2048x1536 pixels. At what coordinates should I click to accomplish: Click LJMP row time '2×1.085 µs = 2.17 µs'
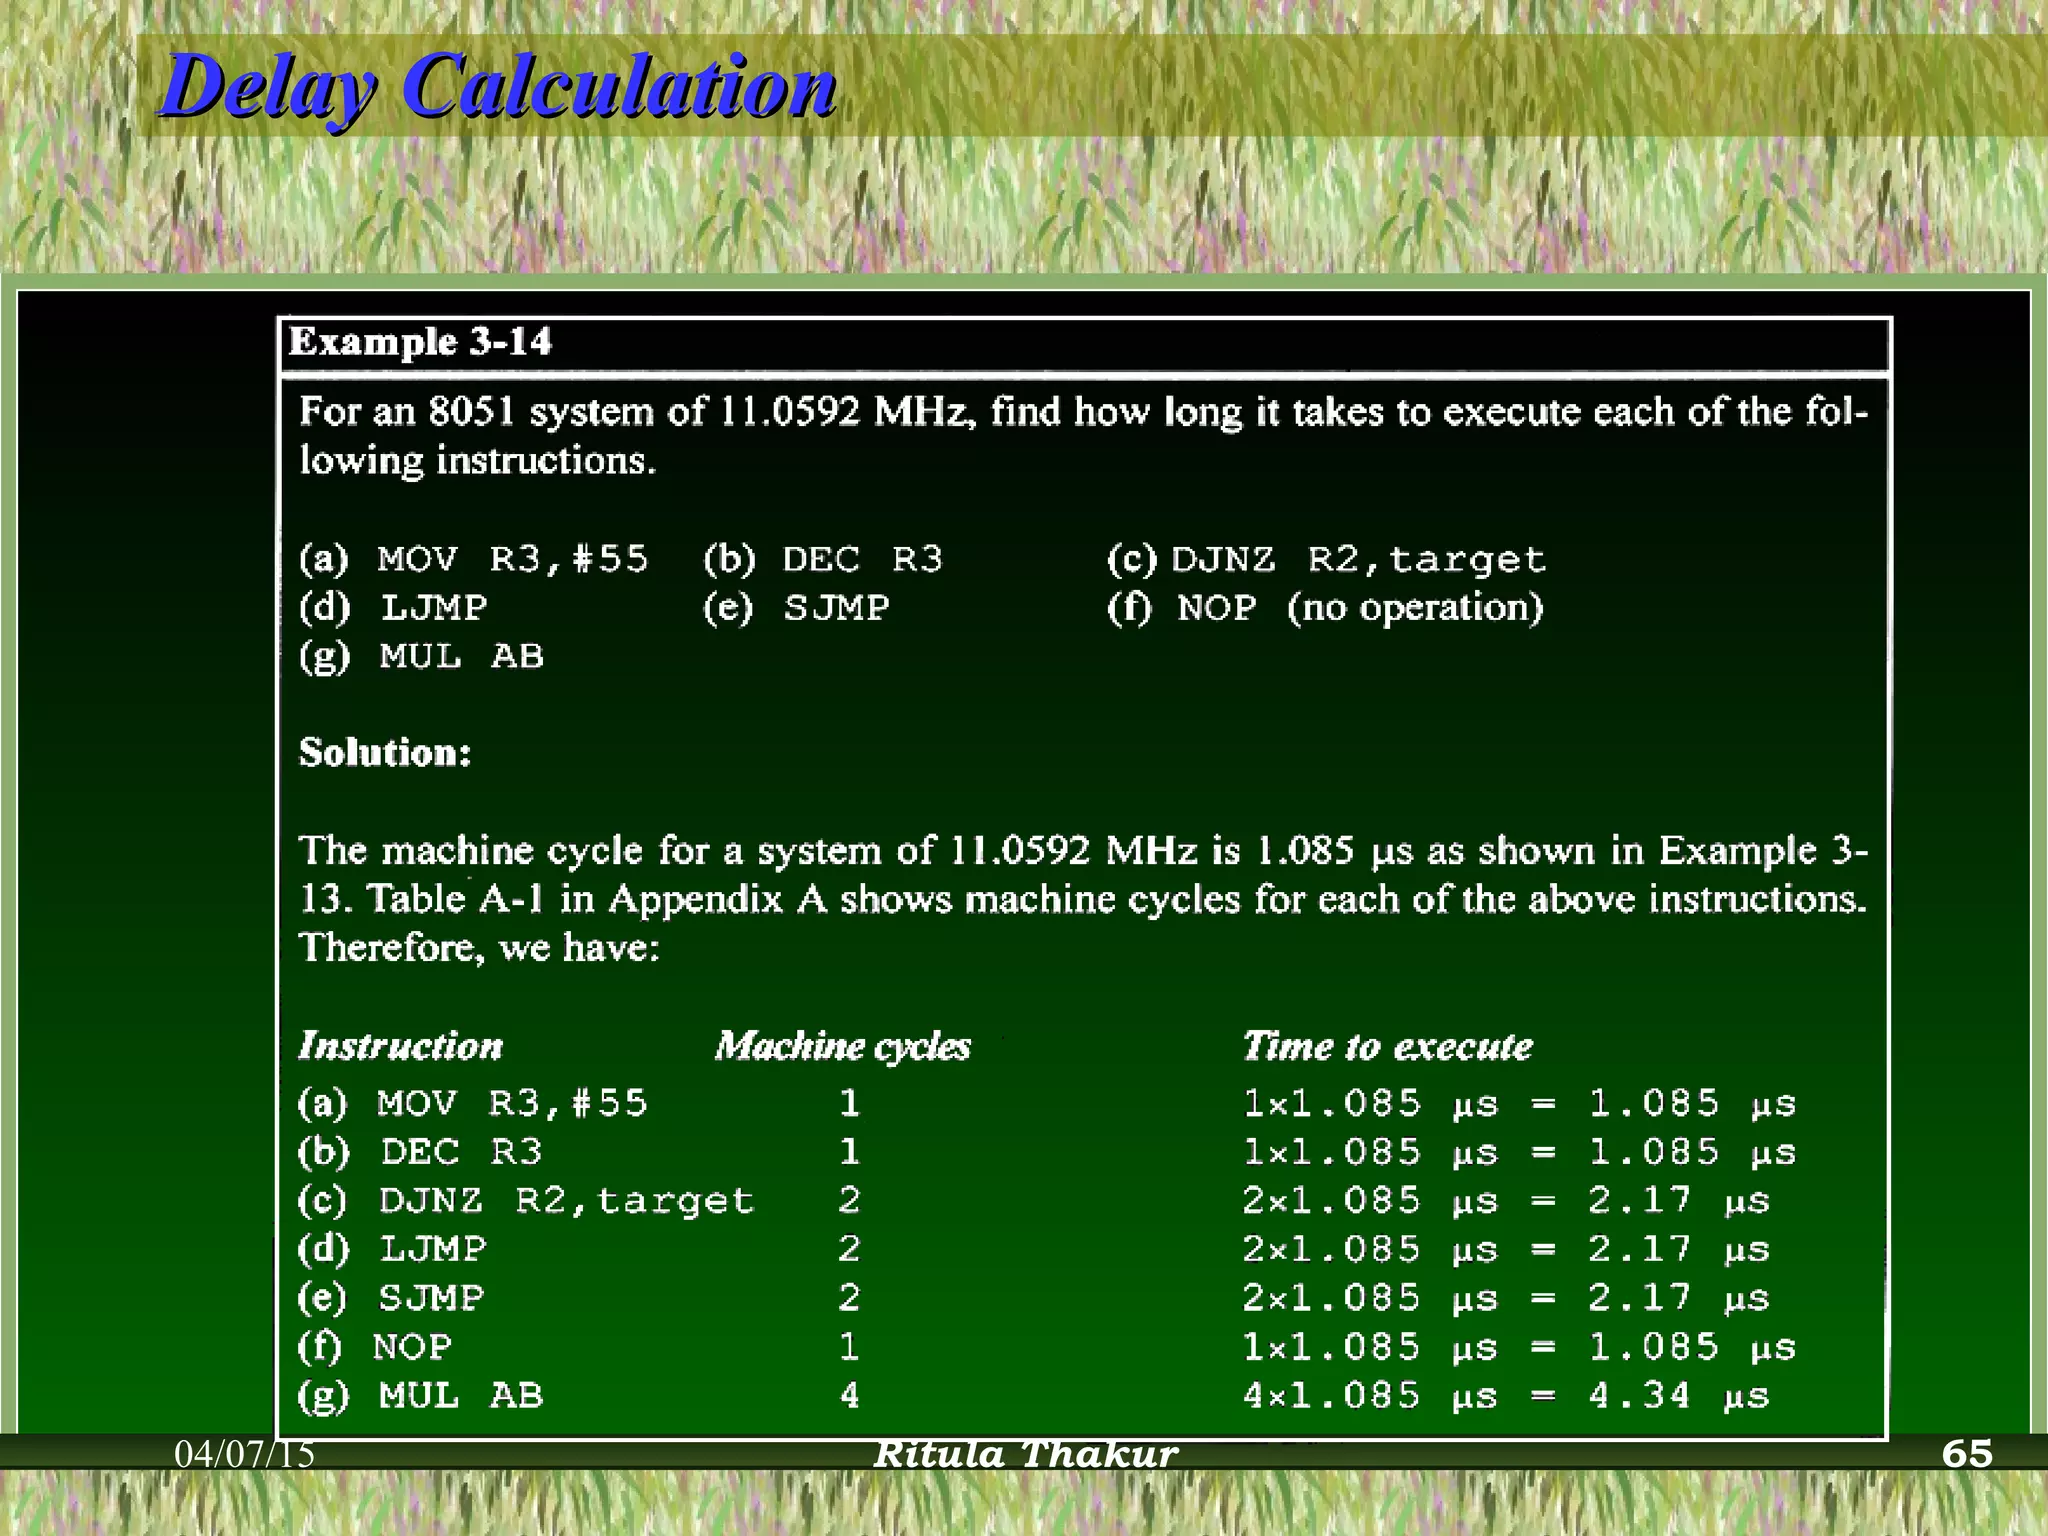(x=1506, y=1249)
